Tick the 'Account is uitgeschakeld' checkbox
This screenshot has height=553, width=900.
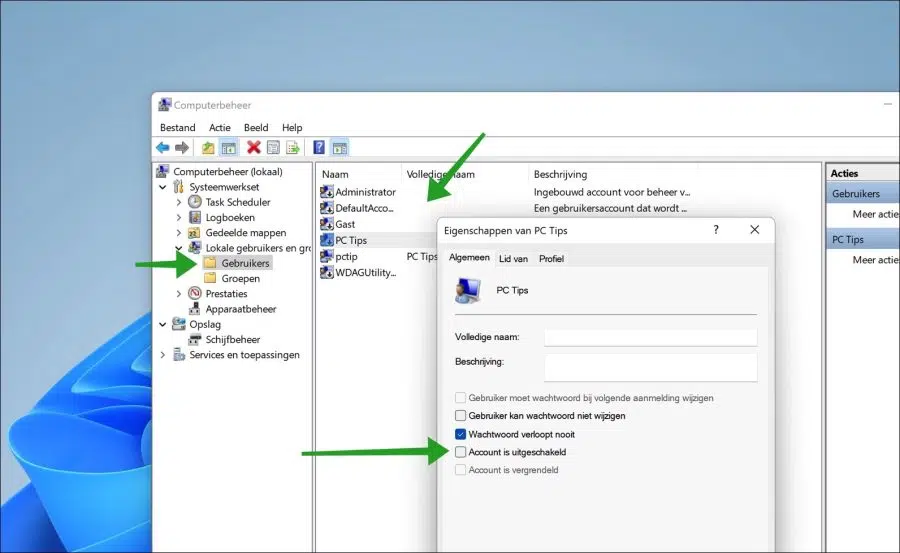pyautogui.click(x=460, y=452)
